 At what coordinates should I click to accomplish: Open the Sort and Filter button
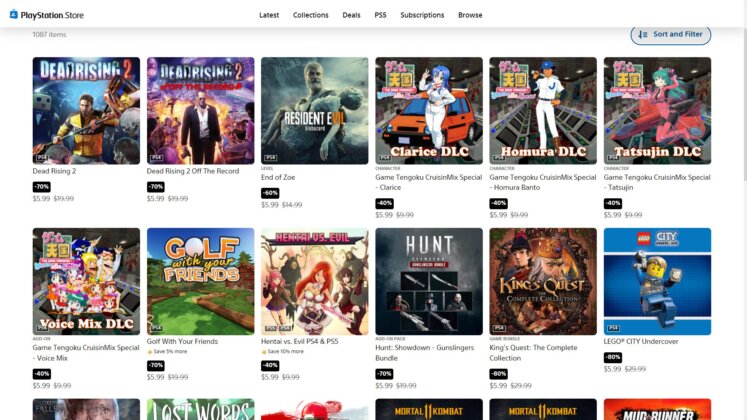[x=670, y=34]
